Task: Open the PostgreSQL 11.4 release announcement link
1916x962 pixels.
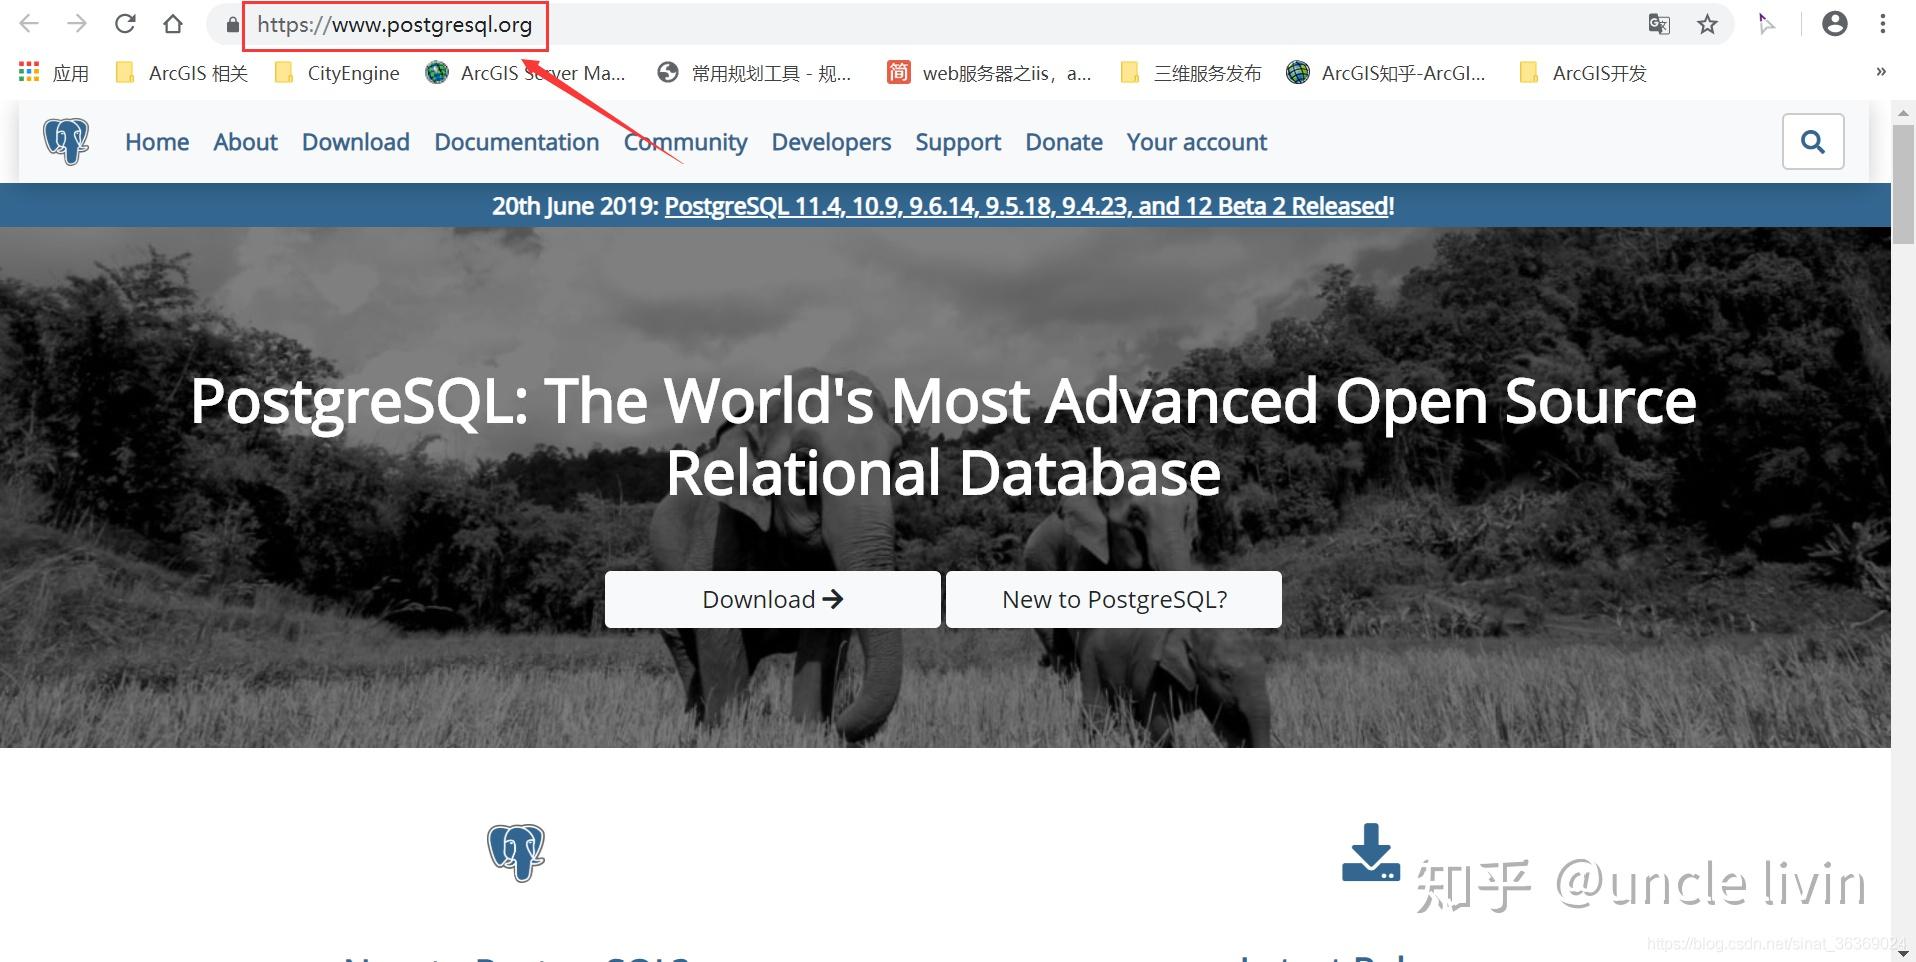Action: tap(1027, 205)
